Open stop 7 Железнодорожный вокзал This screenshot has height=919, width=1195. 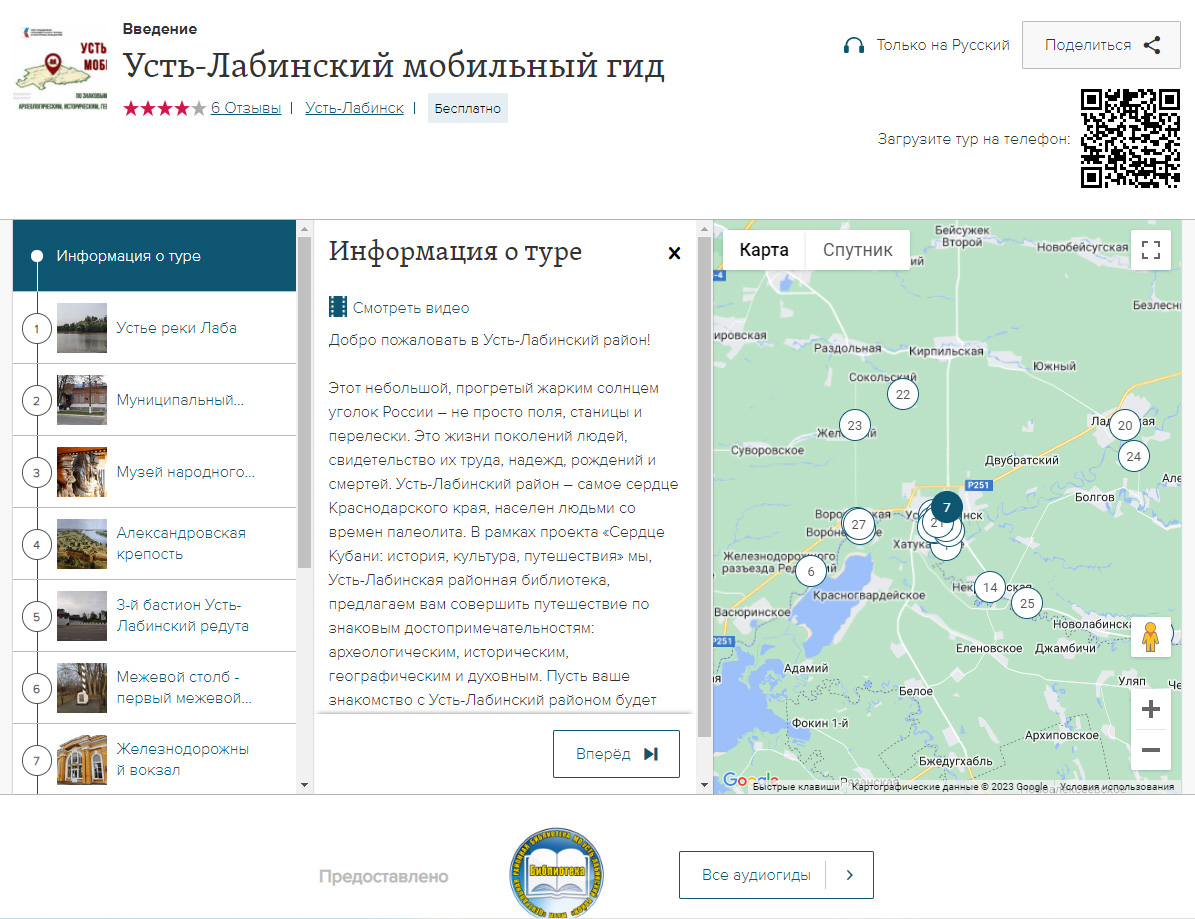point(154,759)
